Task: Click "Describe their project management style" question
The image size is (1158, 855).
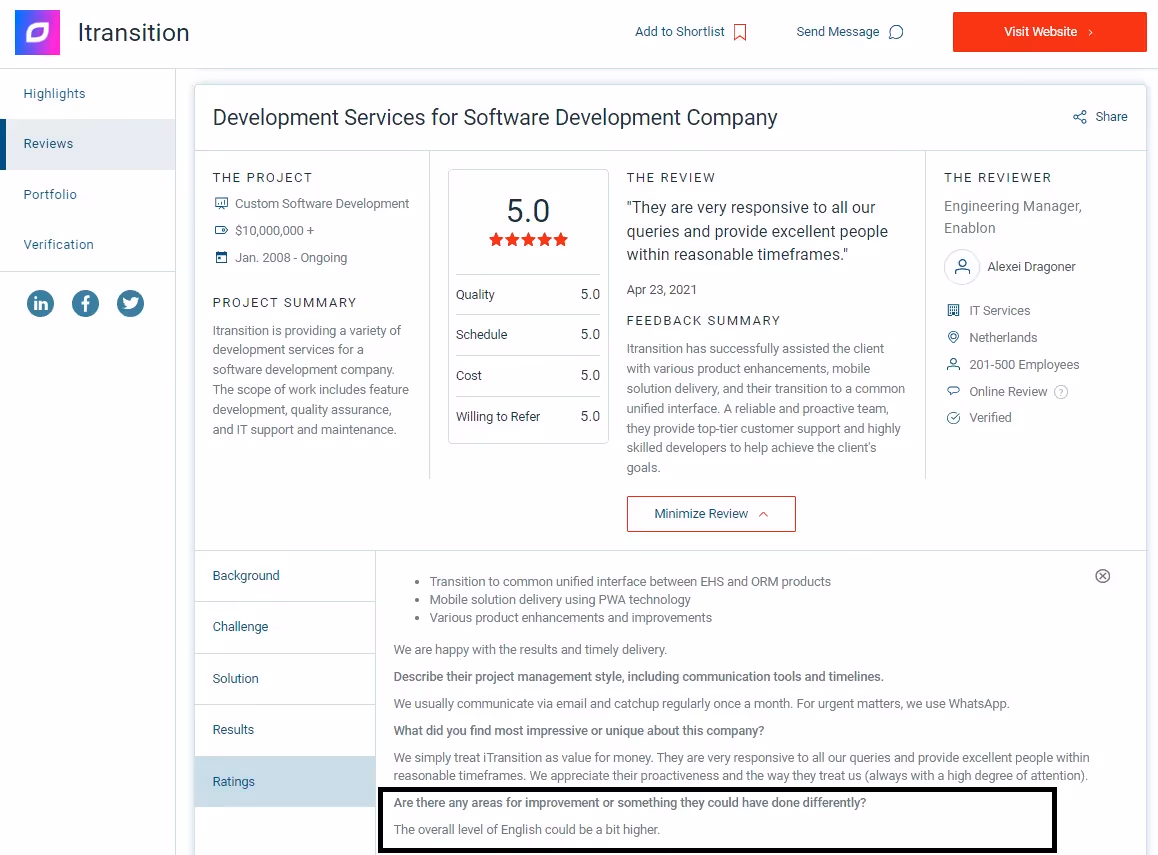Action: tap(639, 677)
